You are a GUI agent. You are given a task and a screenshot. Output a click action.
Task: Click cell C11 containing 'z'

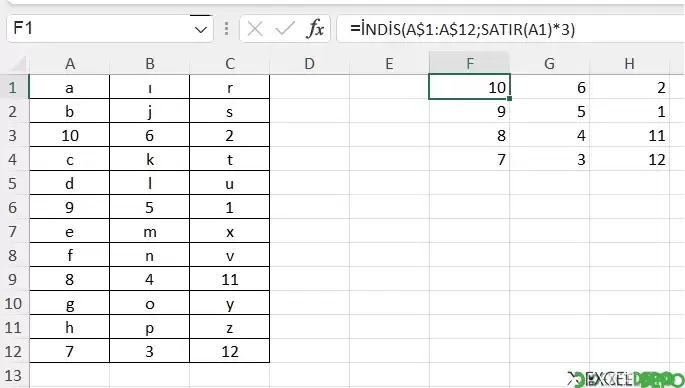tap(230, 327)
